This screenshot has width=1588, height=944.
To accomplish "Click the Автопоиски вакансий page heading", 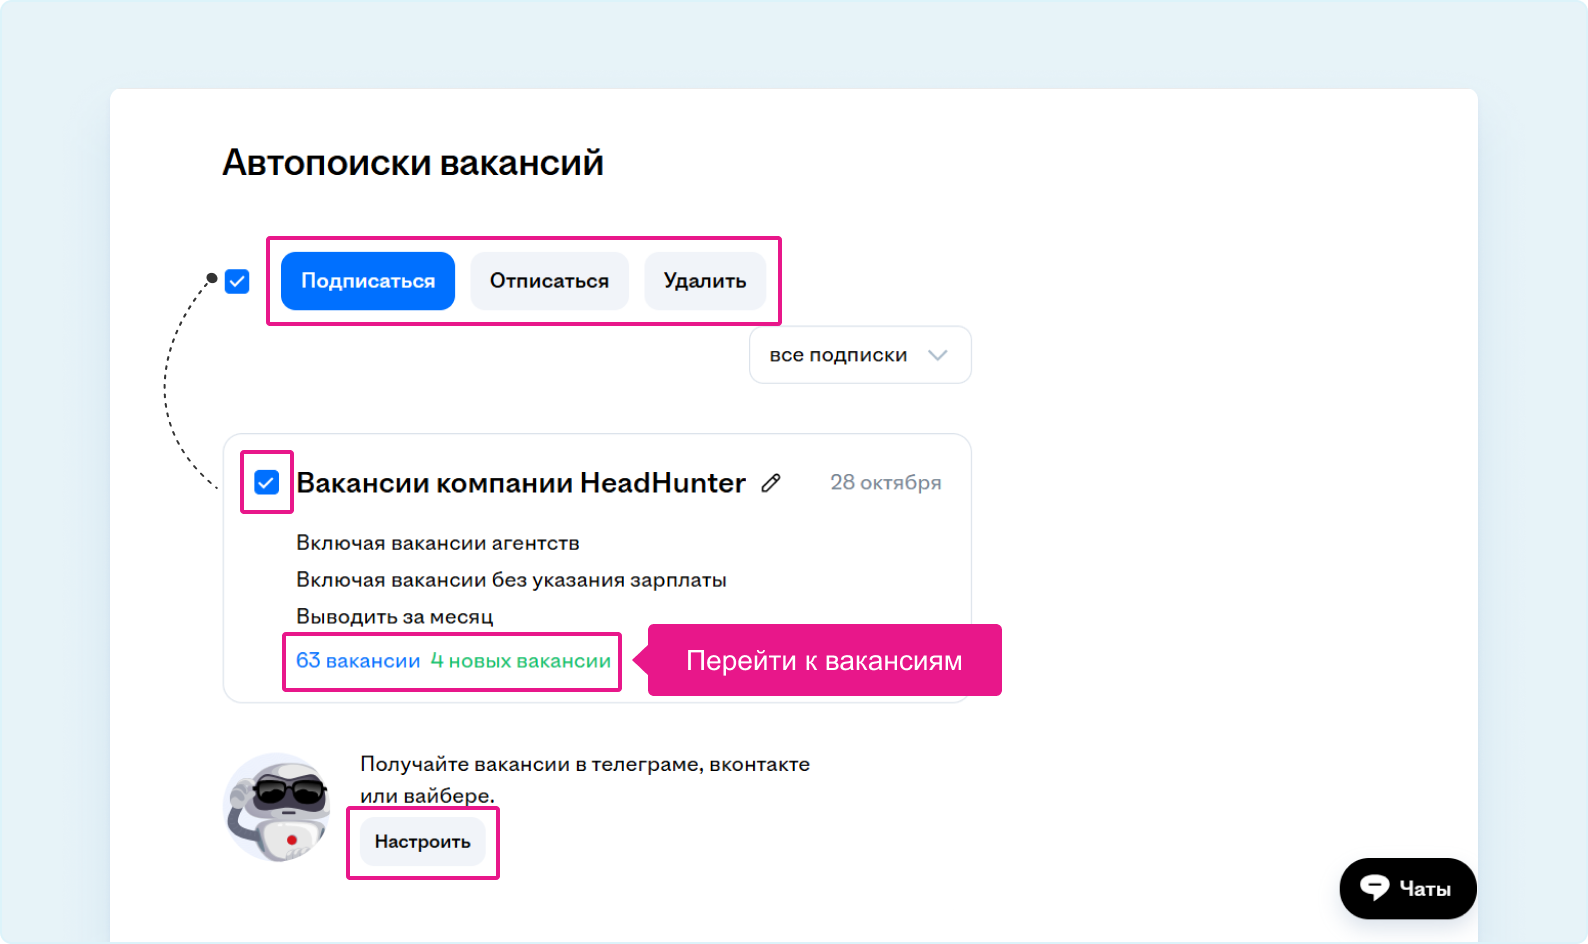I will pos(412,163).
